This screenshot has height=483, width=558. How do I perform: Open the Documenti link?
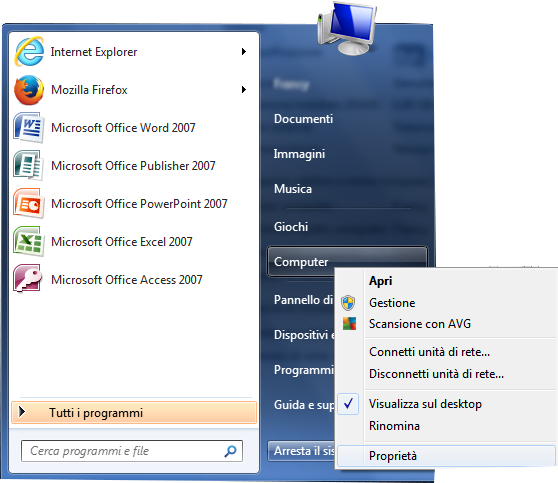(304, 119)
